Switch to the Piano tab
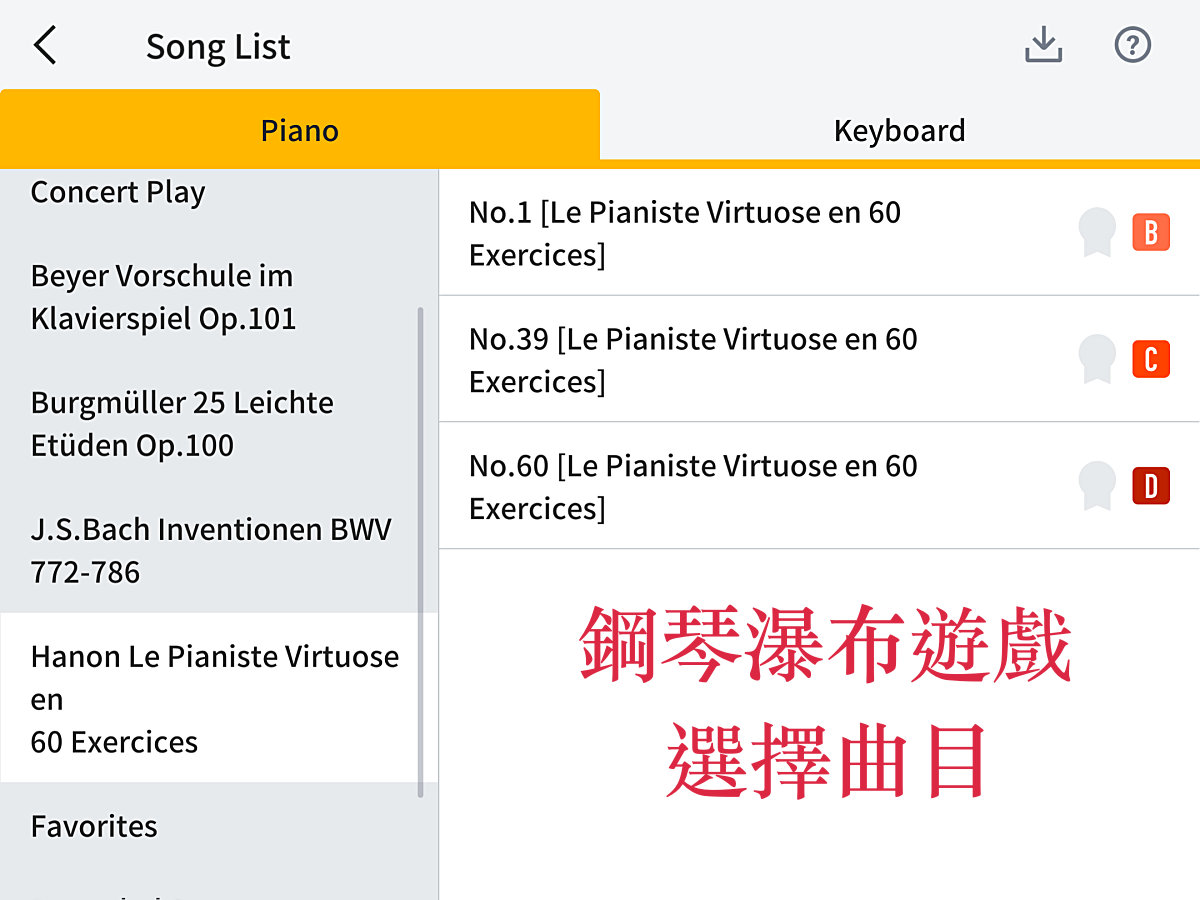 (300, 130)
